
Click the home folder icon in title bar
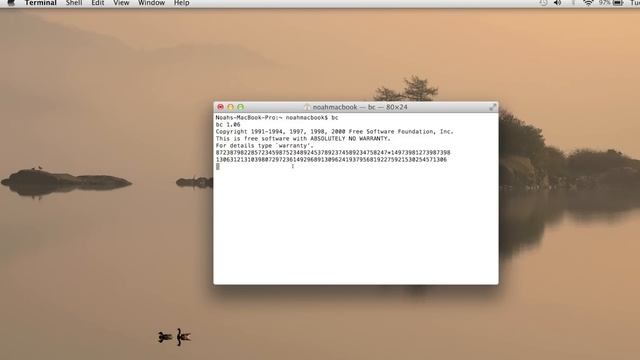click(x=307, y=107)
